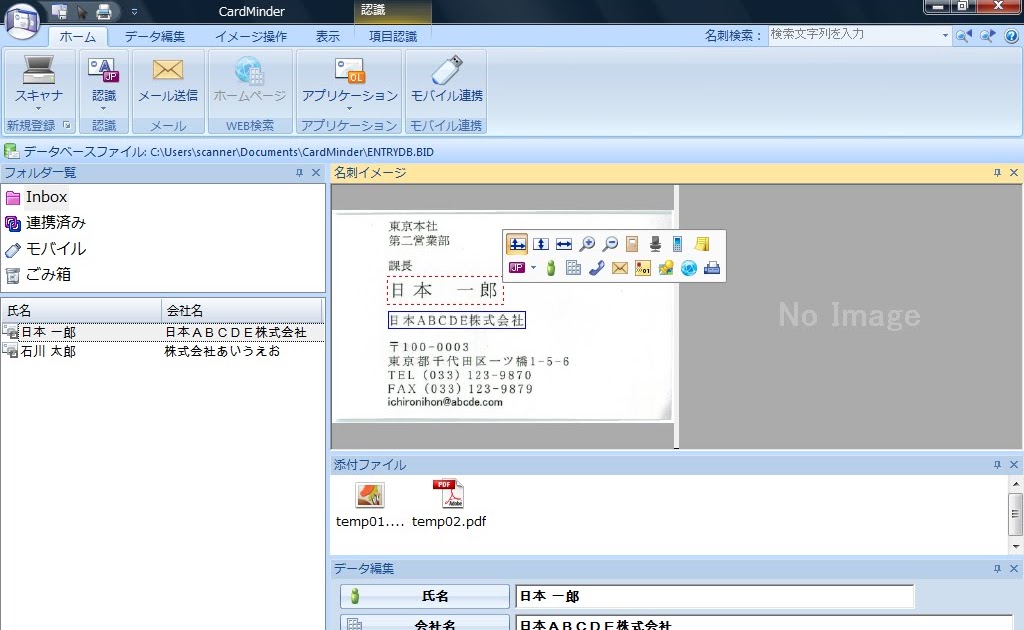Switch to the ホーム ribbon tab
This screenshot has width=1024, height=630.
coord(78,37)
